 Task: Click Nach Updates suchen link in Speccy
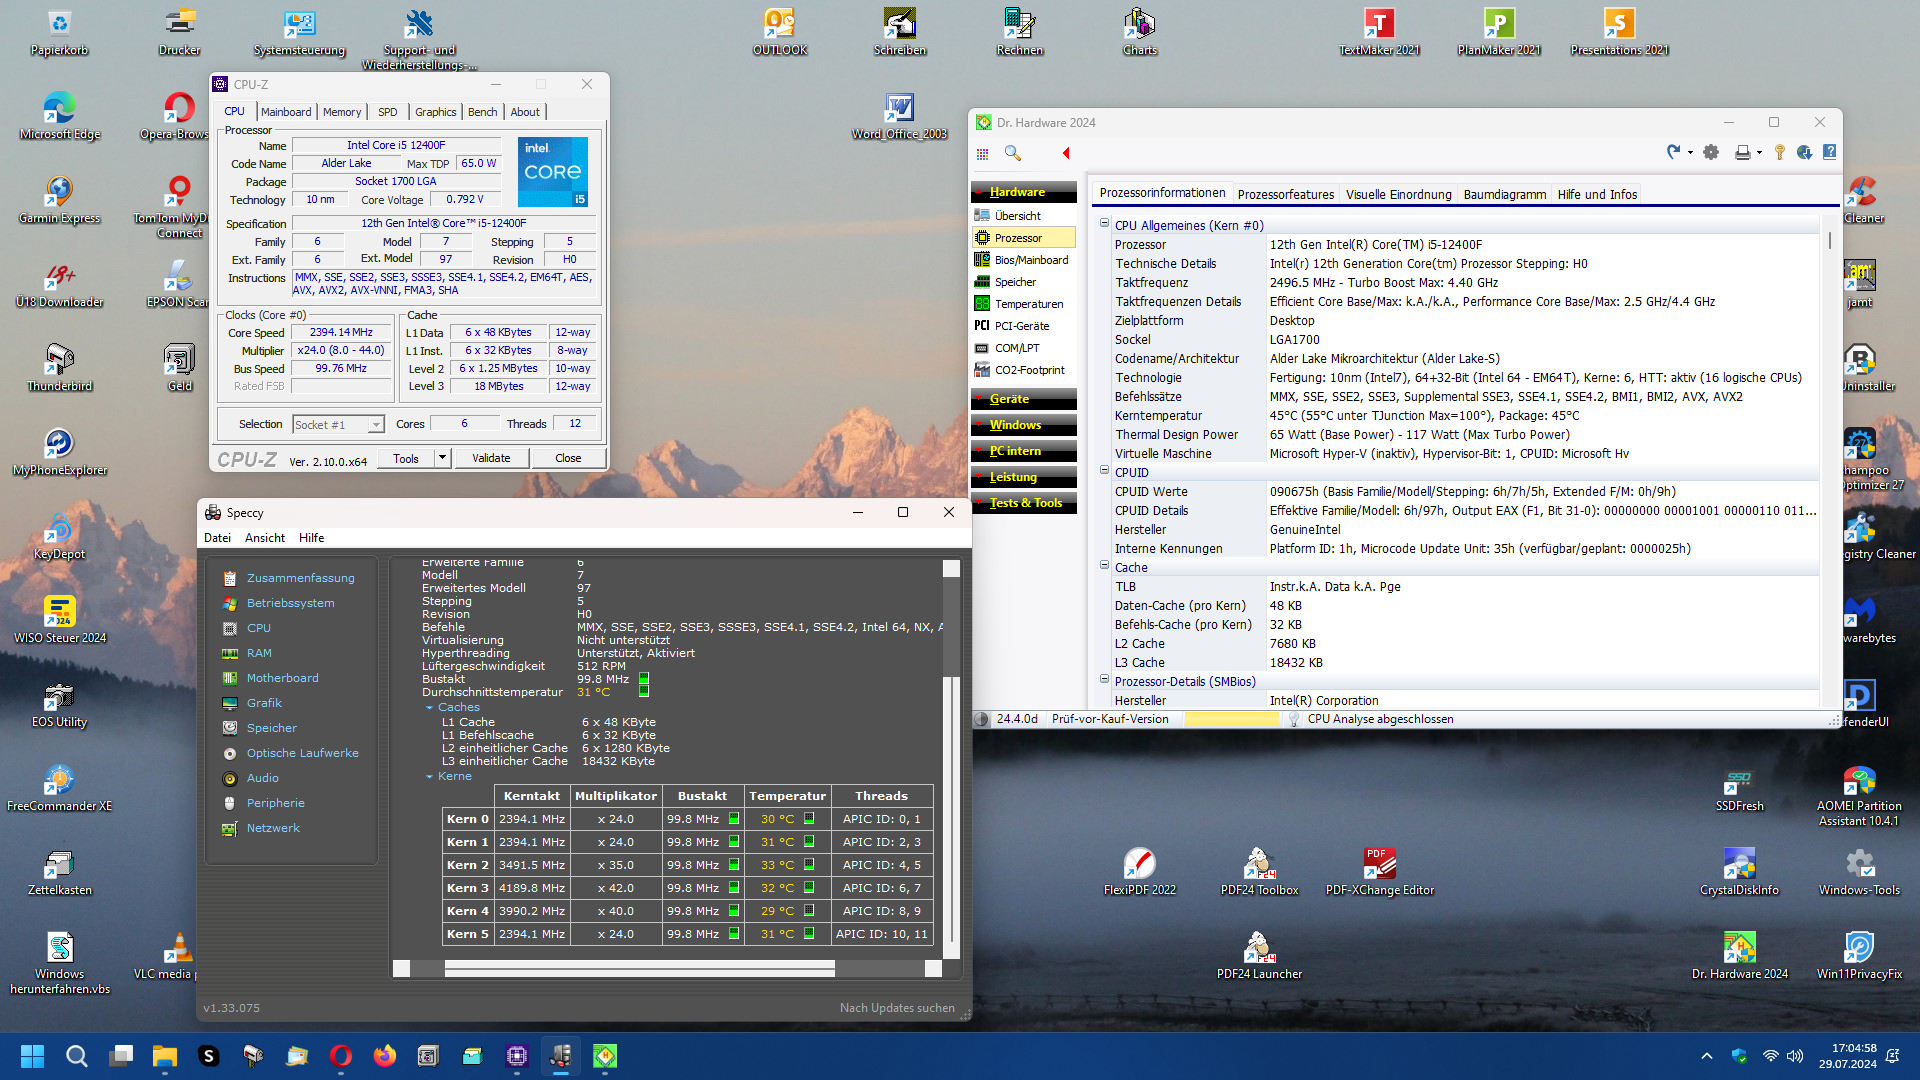point(897,1008)
